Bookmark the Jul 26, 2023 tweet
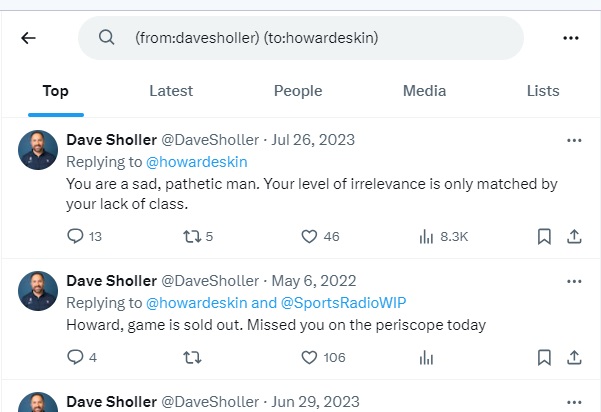This screenshot has height=412, width=601. (544, 237)
